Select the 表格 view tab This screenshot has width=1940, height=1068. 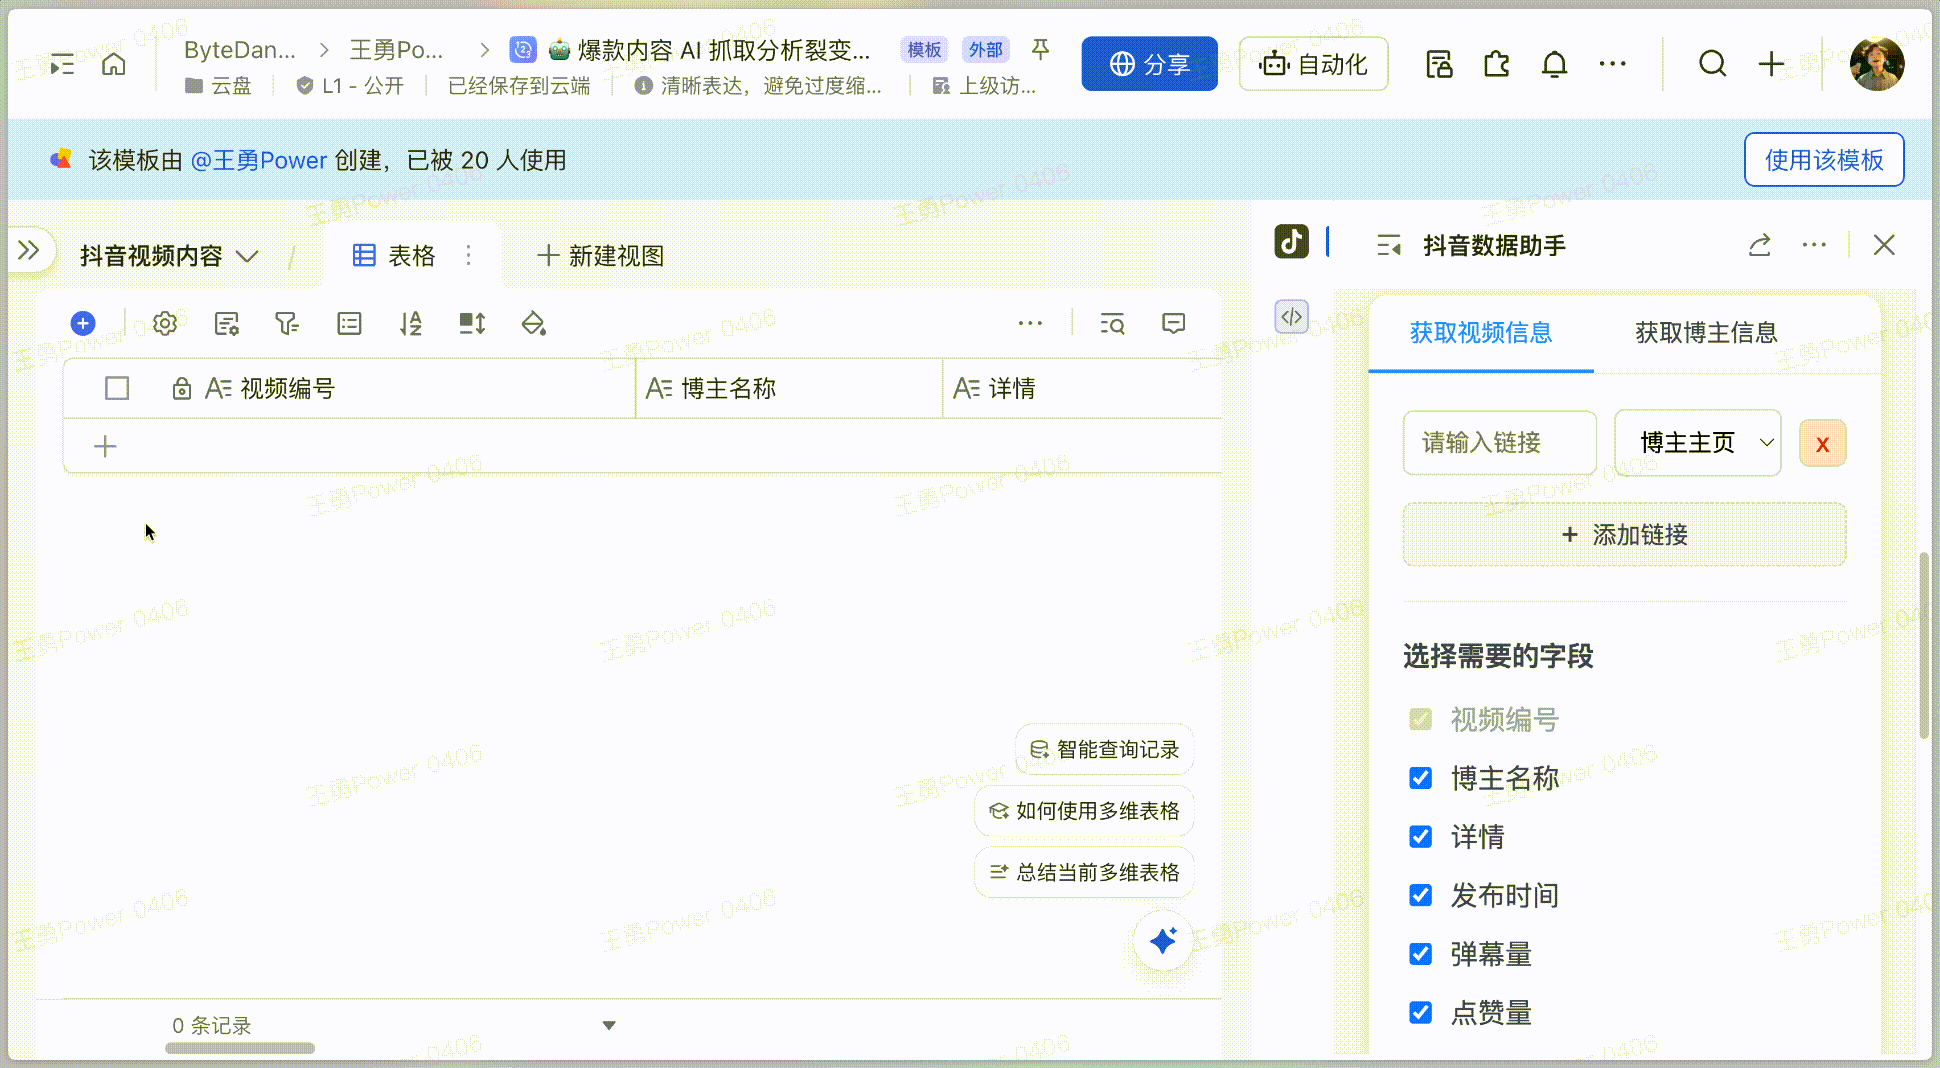pyautogui.click(x=394, y=256)
